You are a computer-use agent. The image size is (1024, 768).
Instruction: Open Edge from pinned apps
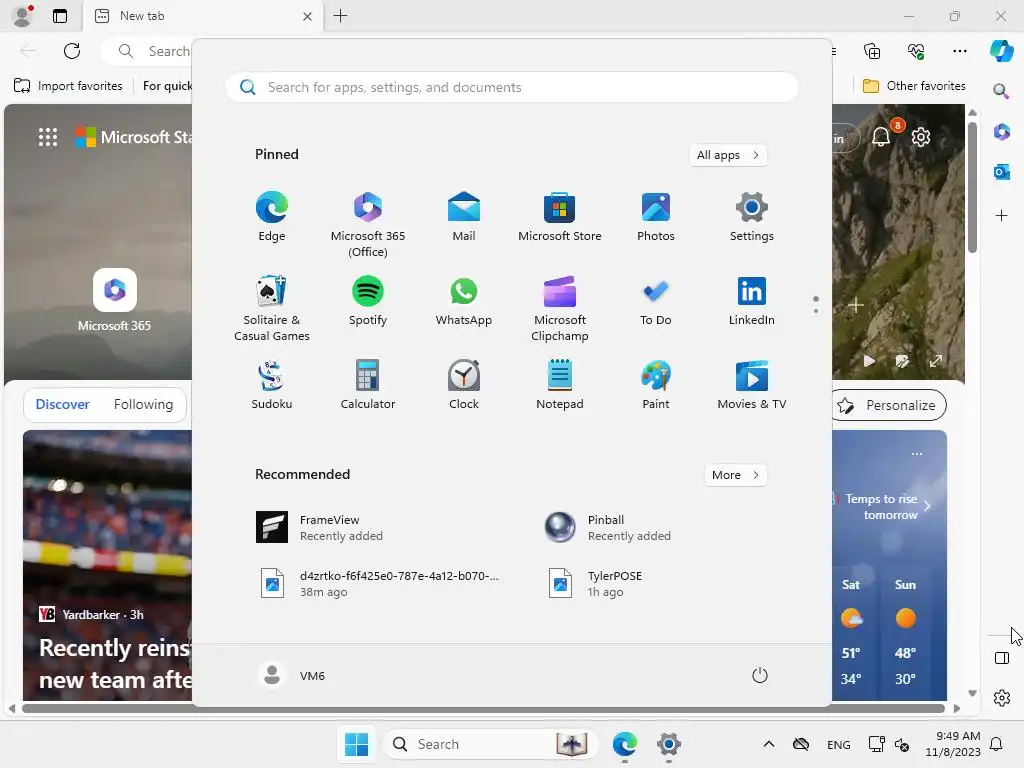[272, 217]
